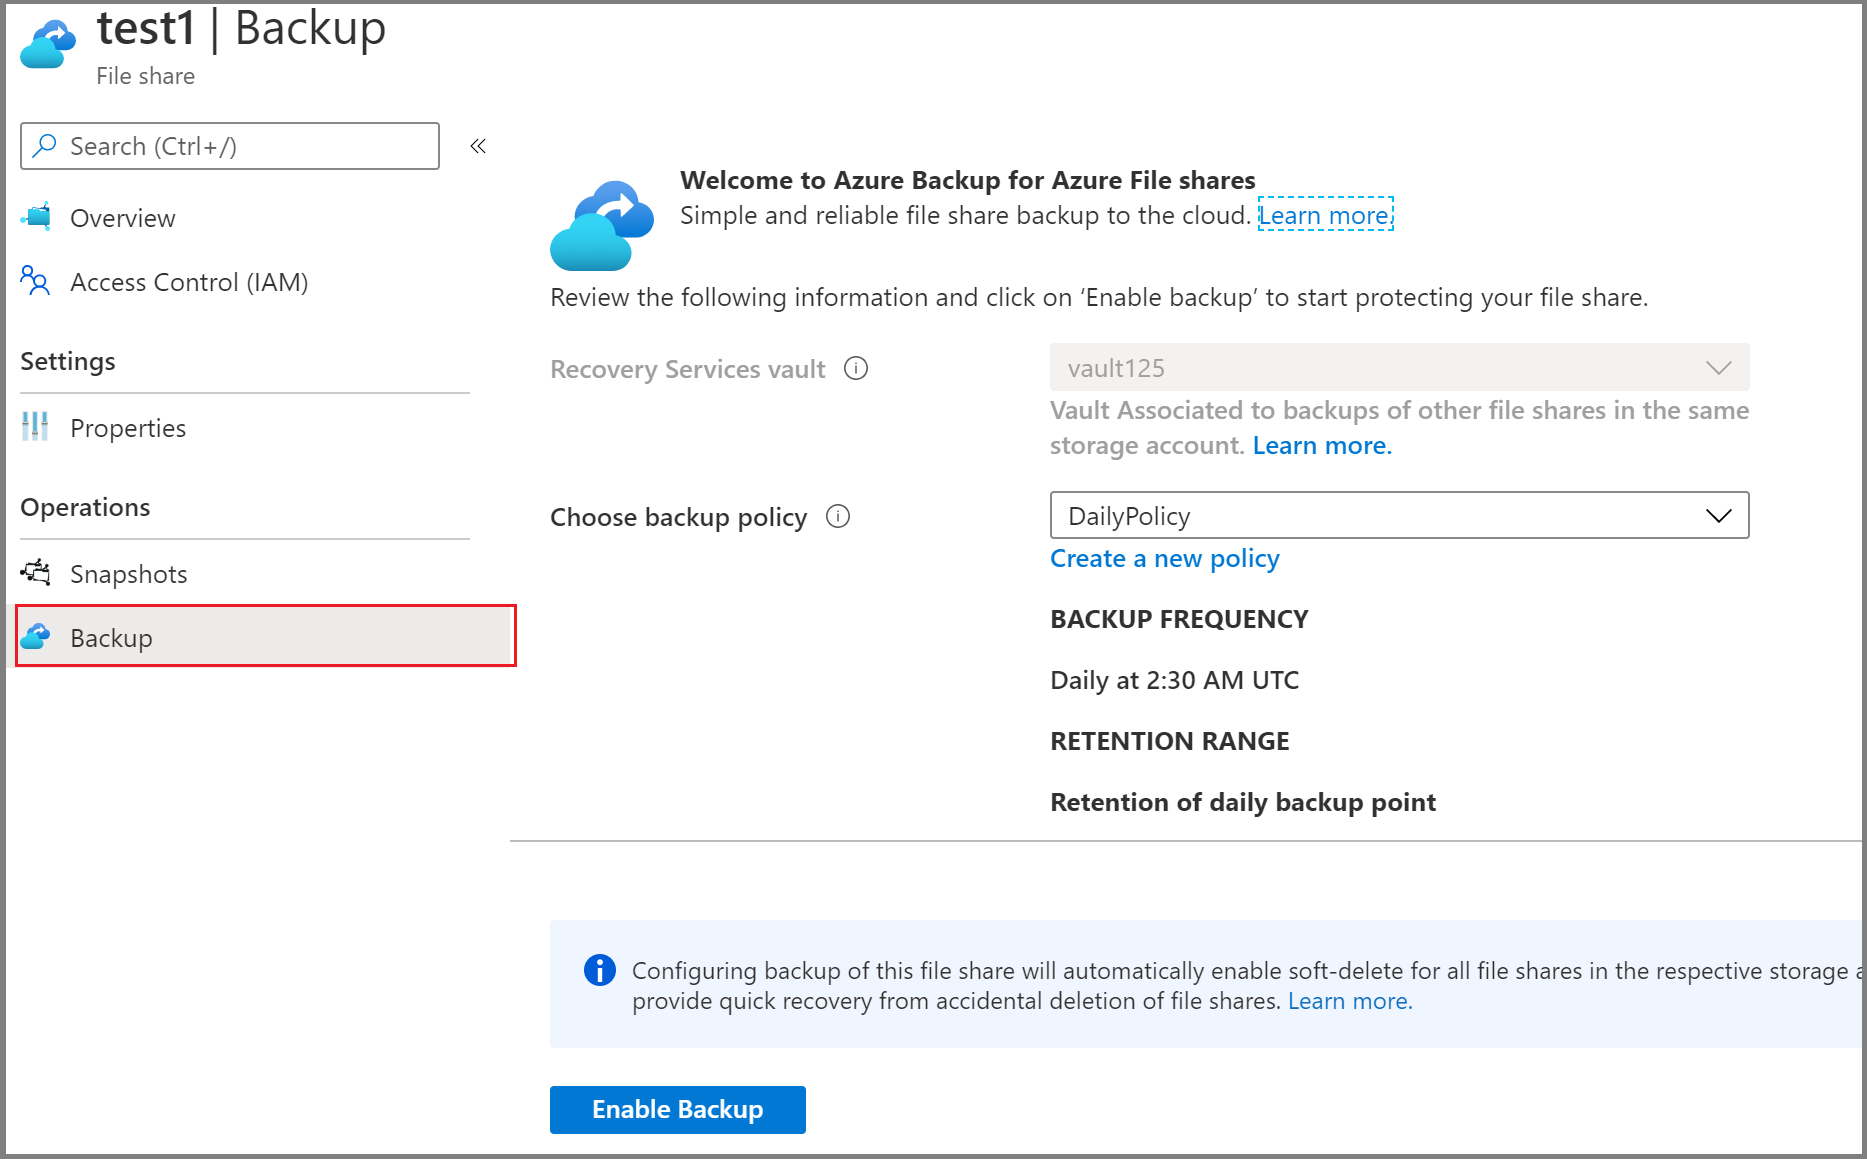Click the search magnifier icon
The height and width of the screenshot is (1159, 1867).
click(43, 146)
